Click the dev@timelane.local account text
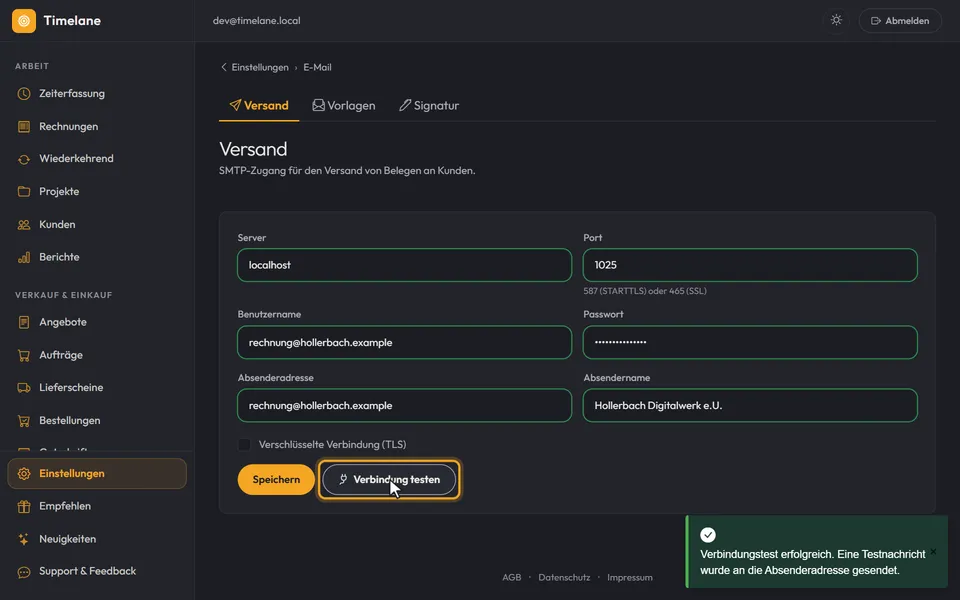The image size is (960, 600). tap(257, 20)
